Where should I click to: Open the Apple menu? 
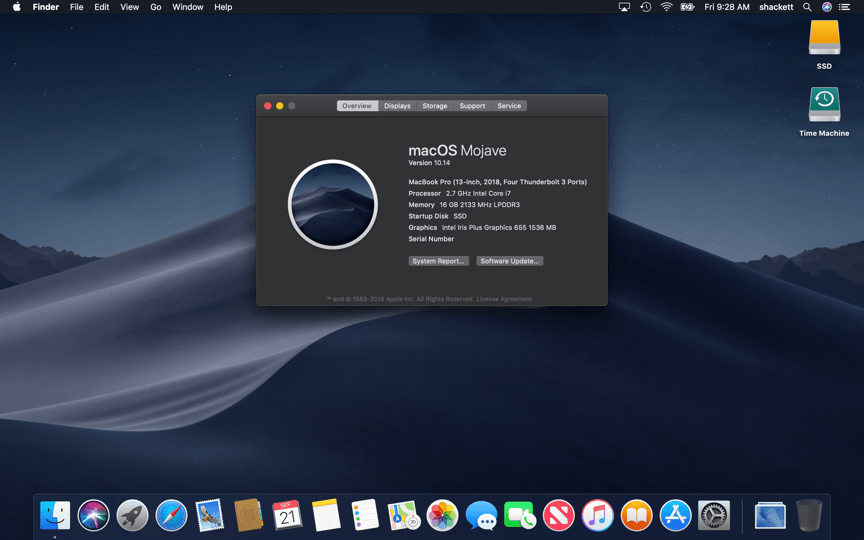coord(17,7)
